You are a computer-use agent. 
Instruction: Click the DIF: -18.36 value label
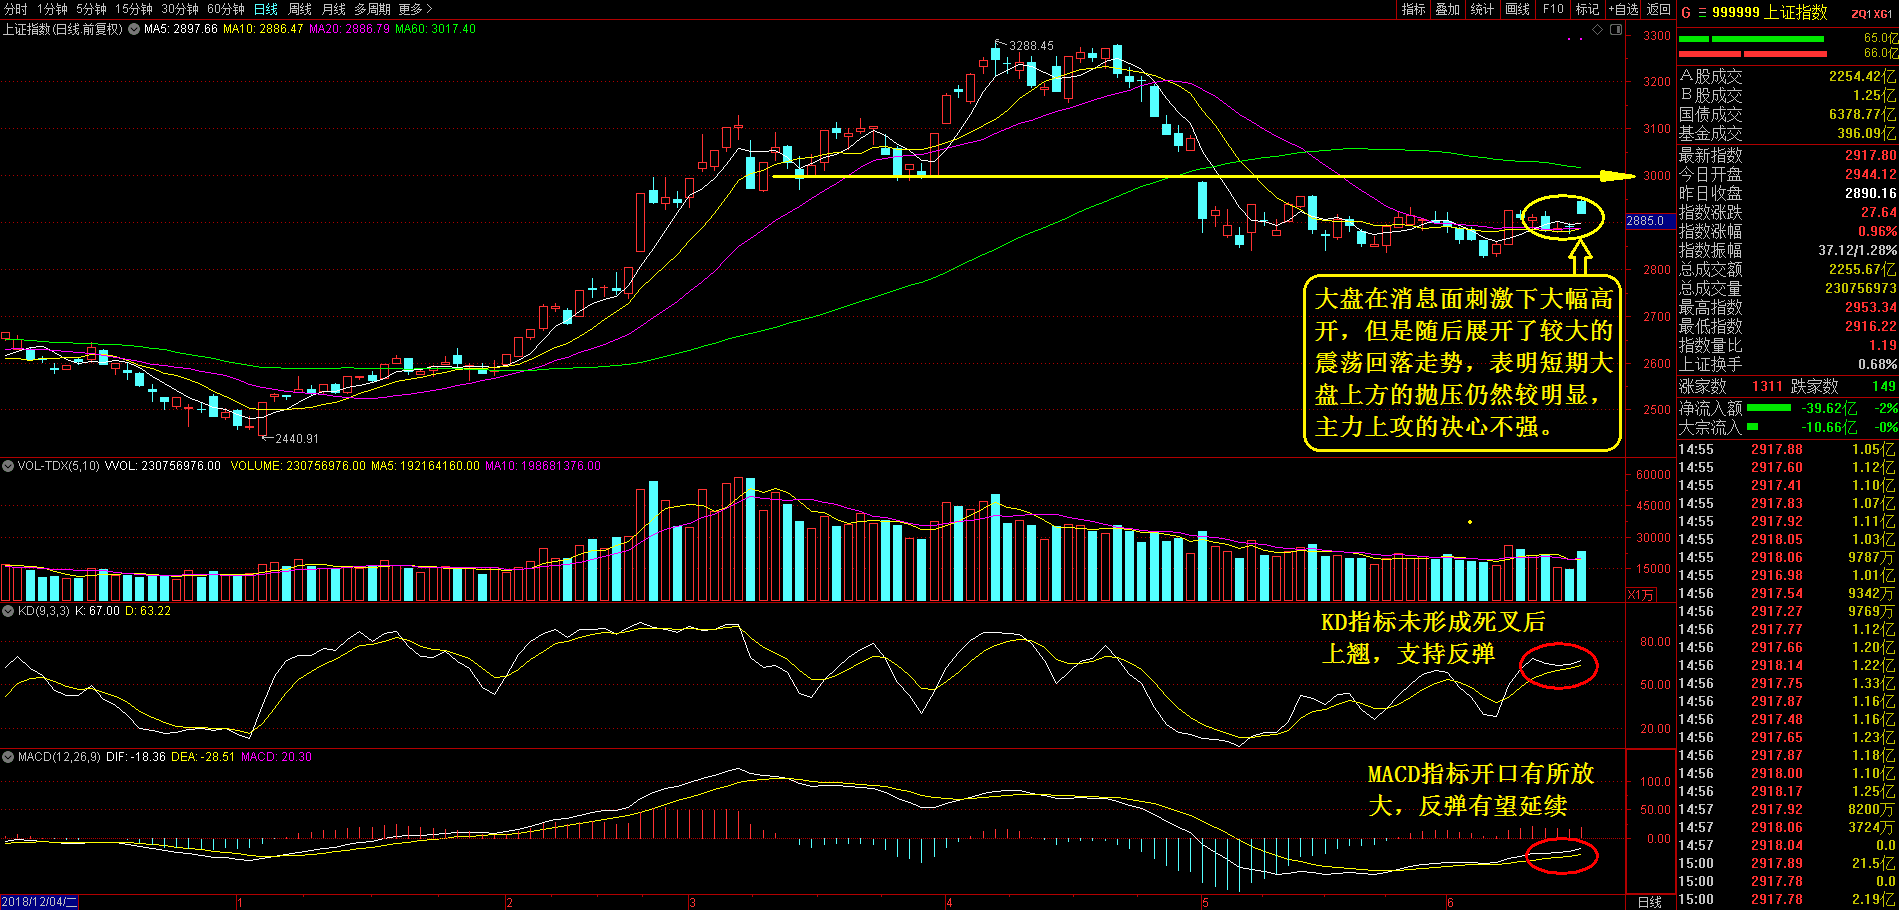[x=136, y=757]
